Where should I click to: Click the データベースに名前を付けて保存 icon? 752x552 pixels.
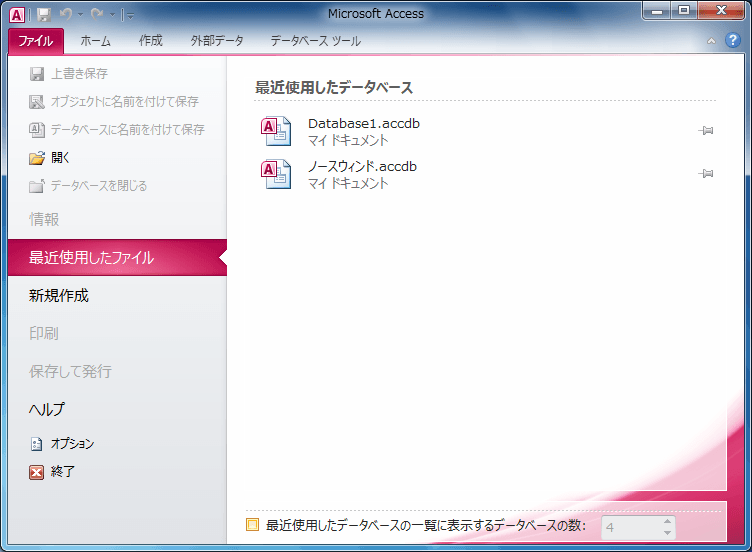[37, 129]
